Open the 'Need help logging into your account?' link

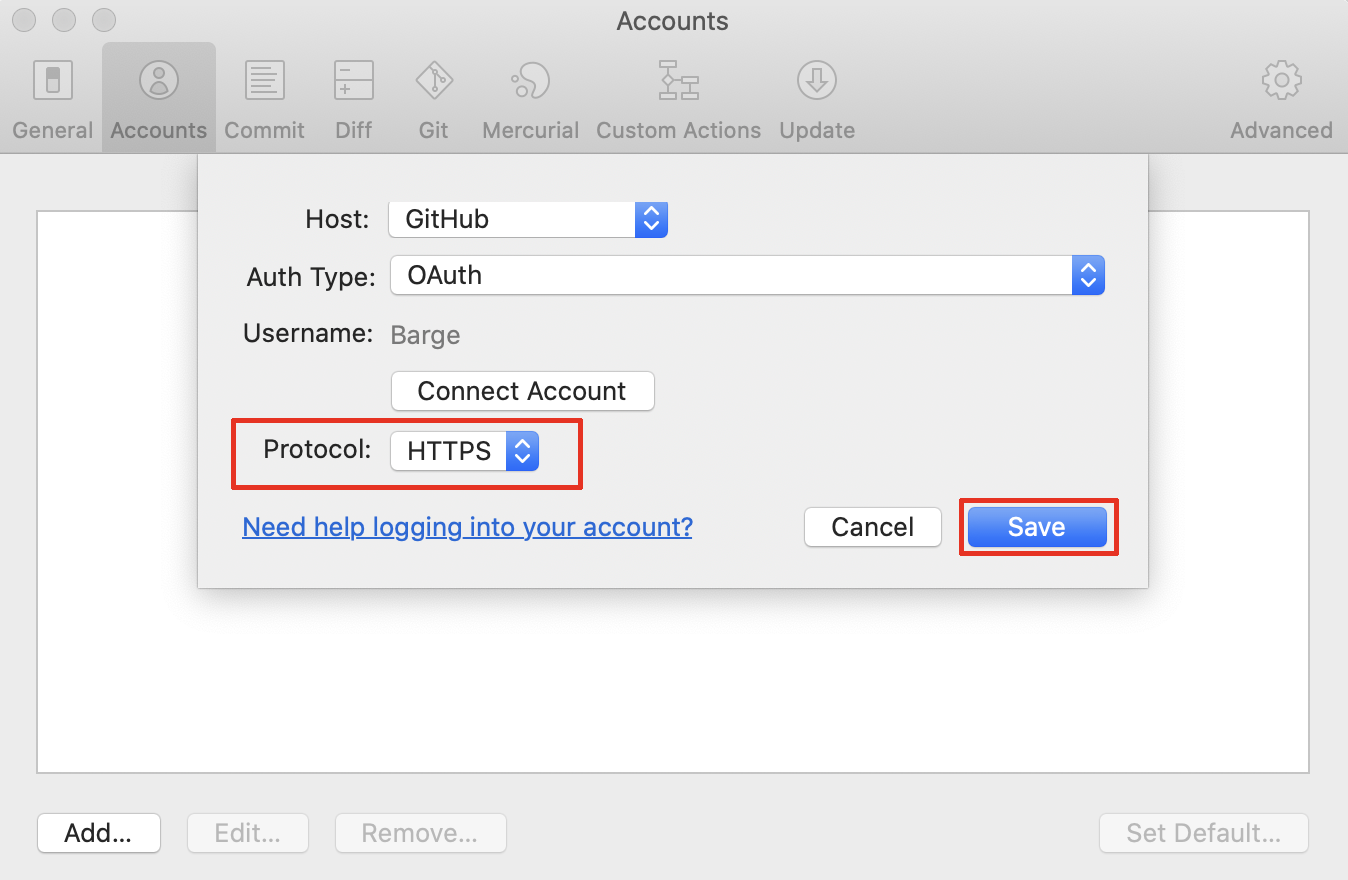467,527
